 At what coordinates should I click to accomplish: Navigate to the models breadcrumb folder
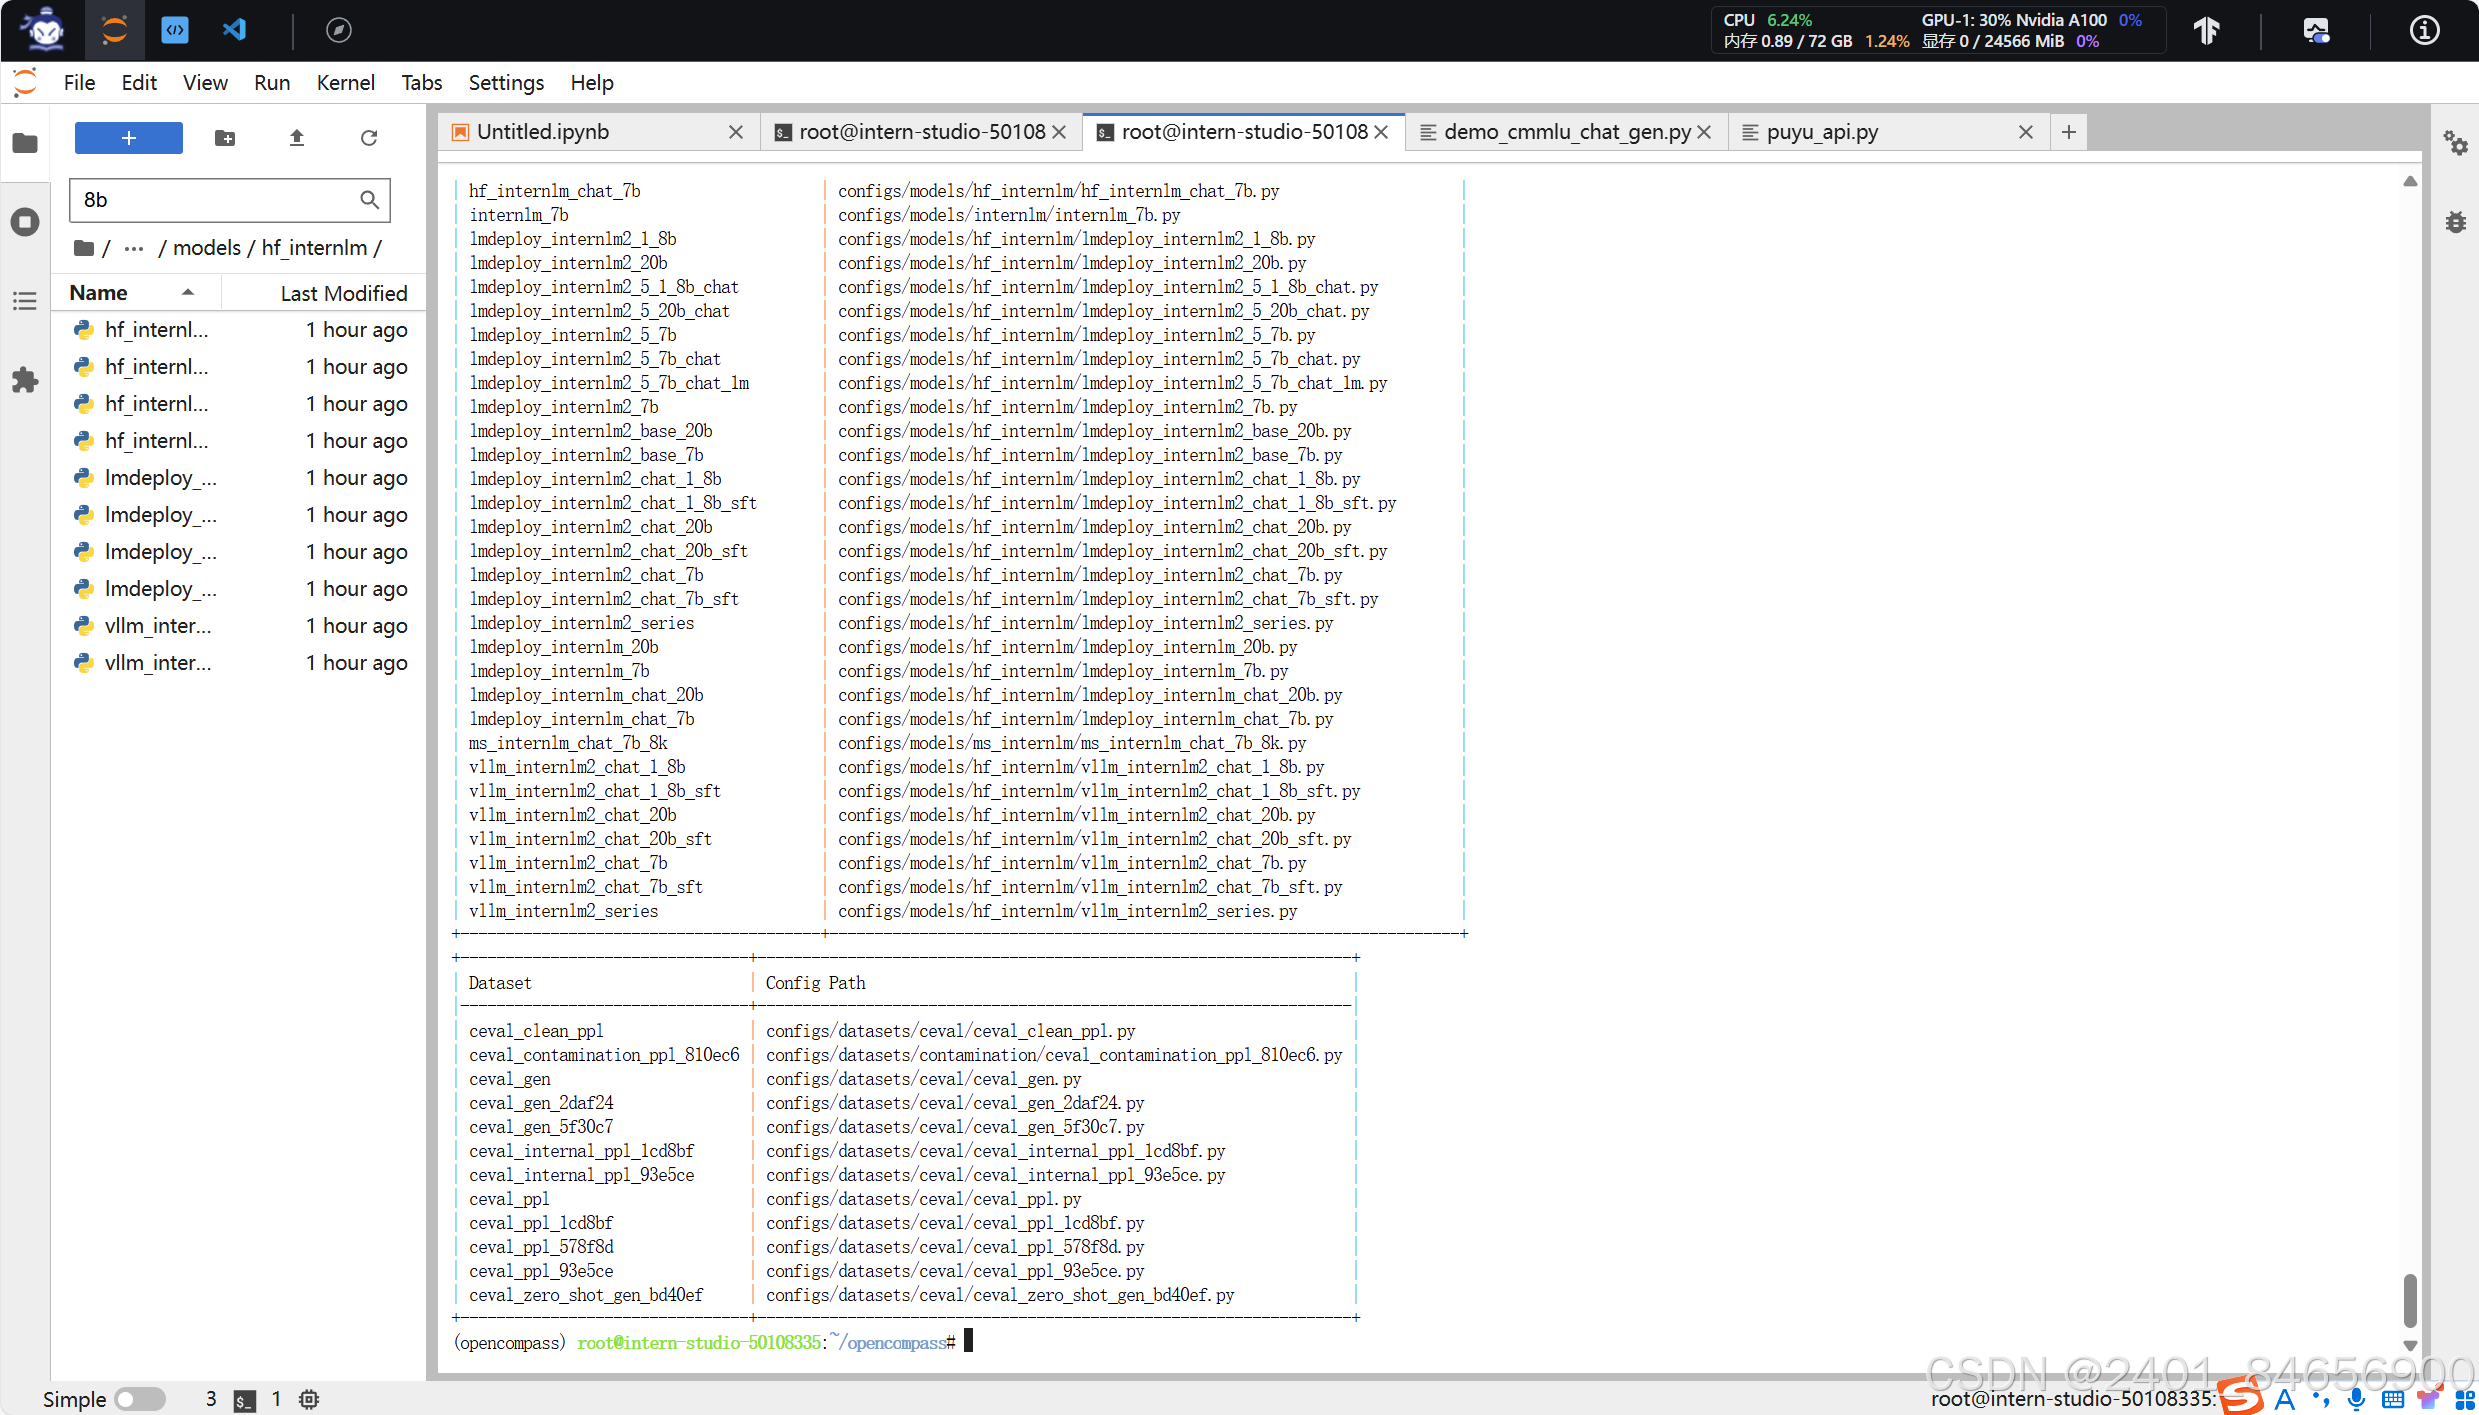point(206,248)
